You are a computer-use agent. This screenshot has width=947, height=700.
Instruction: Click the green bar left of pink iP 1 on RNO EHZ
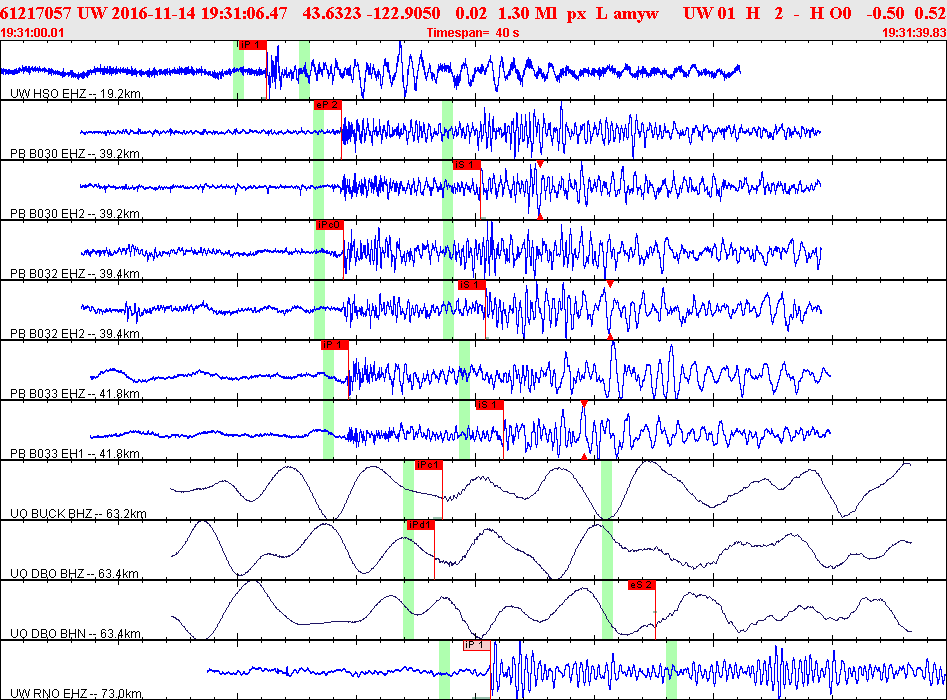(x=444, y=670)
